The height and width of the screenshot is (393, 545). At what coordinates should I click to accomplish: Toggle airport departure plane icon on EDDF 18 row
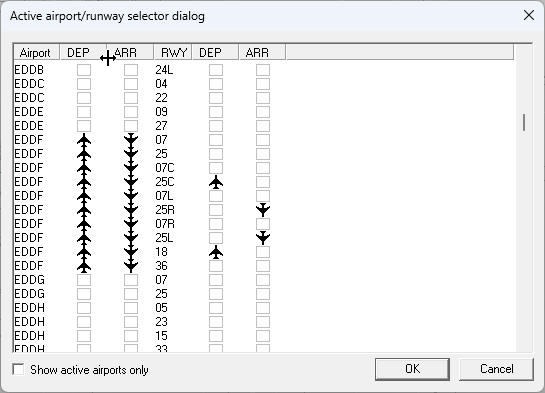84,252
